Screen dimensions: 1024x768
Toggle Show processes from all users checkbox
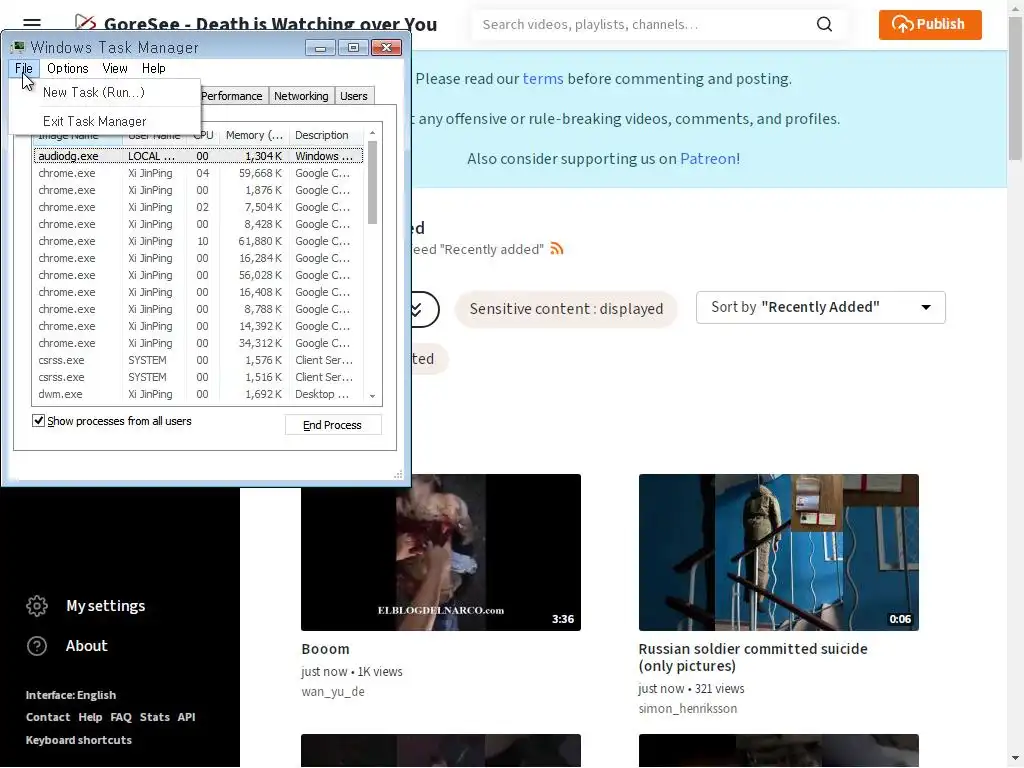(x=39, y=421)
